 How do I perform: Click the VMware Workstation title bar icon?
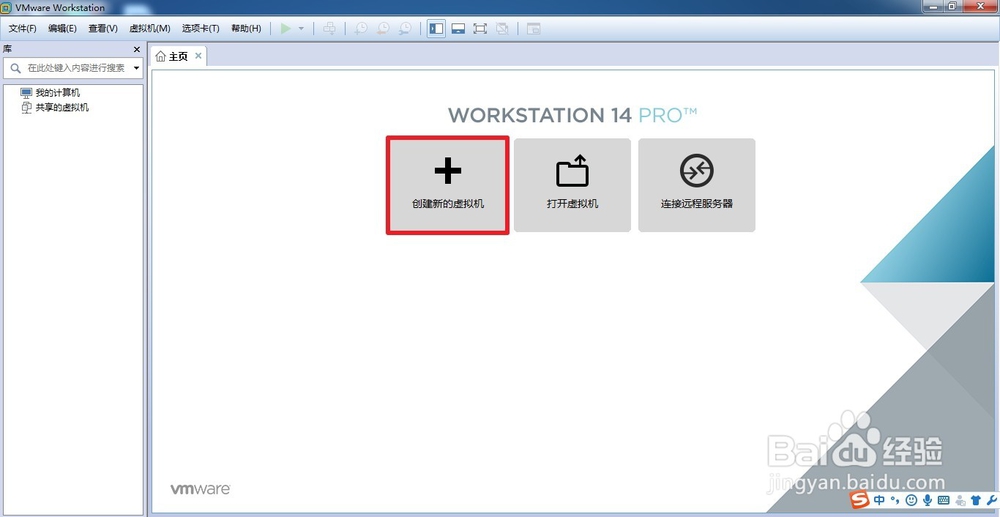(7, 8)
